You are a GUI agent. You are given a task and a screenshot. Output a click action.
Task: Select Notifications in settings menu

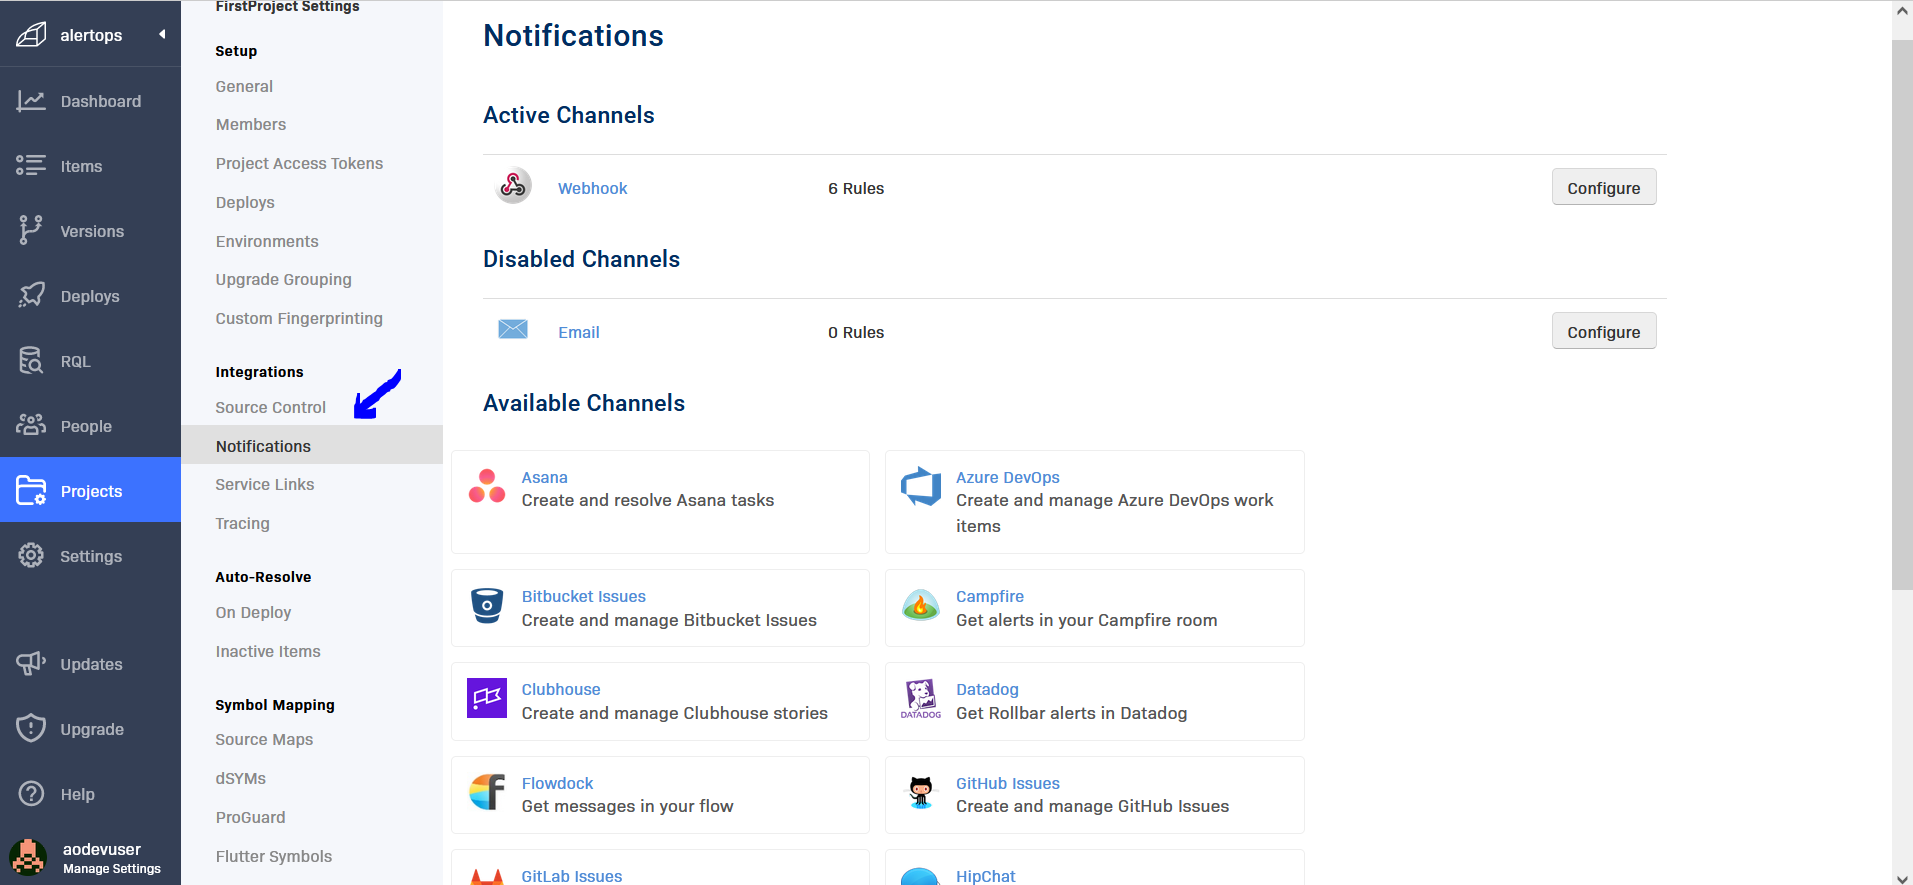pos(312,445)
